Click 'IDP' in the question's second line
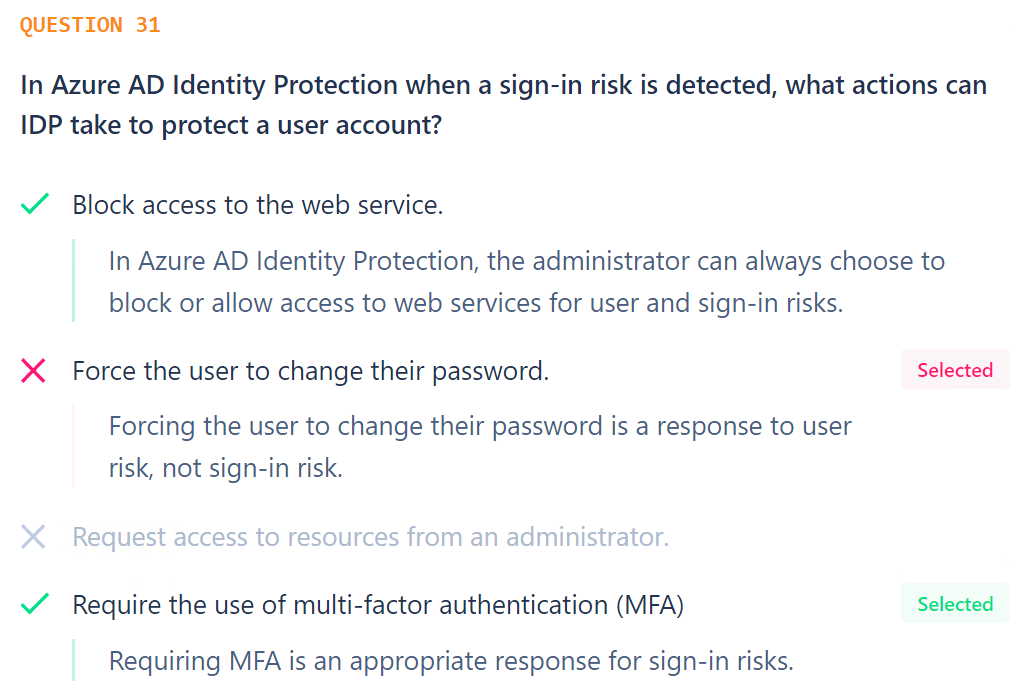 41,125
